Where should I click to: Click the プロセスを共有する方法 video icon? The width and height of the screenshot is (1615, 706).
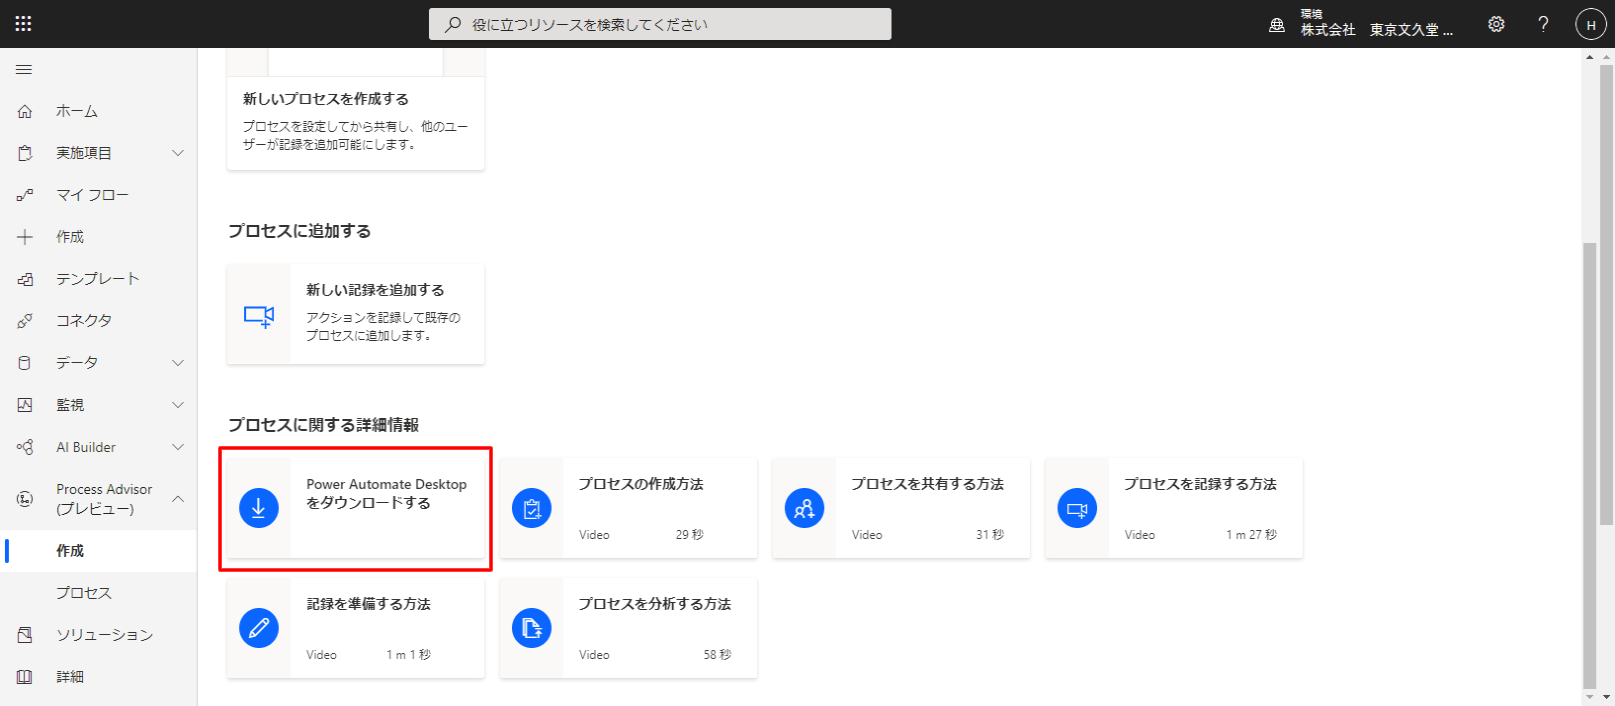[x=804, y=508]
